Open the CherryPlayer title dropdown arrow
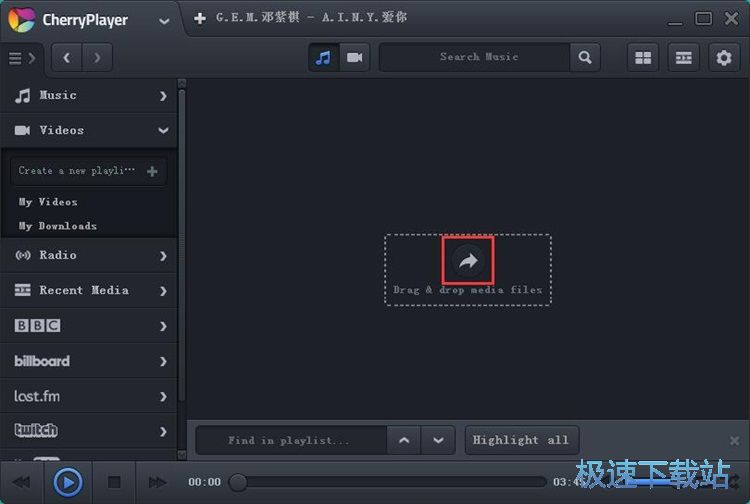 point(164,22)
